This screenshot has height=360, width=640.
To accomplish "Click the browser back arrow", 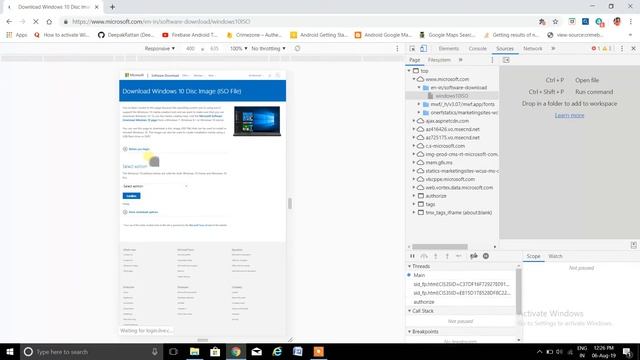I will 9,22.
